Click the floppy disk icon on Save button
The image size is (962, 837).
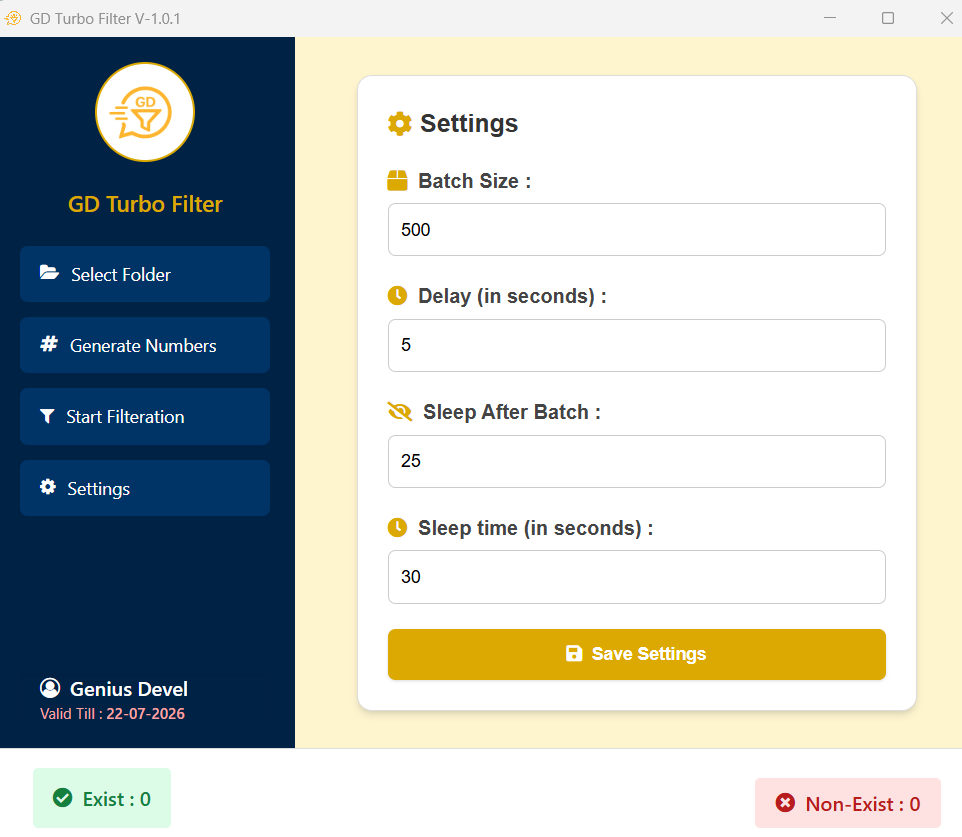[x=574, y=654]
